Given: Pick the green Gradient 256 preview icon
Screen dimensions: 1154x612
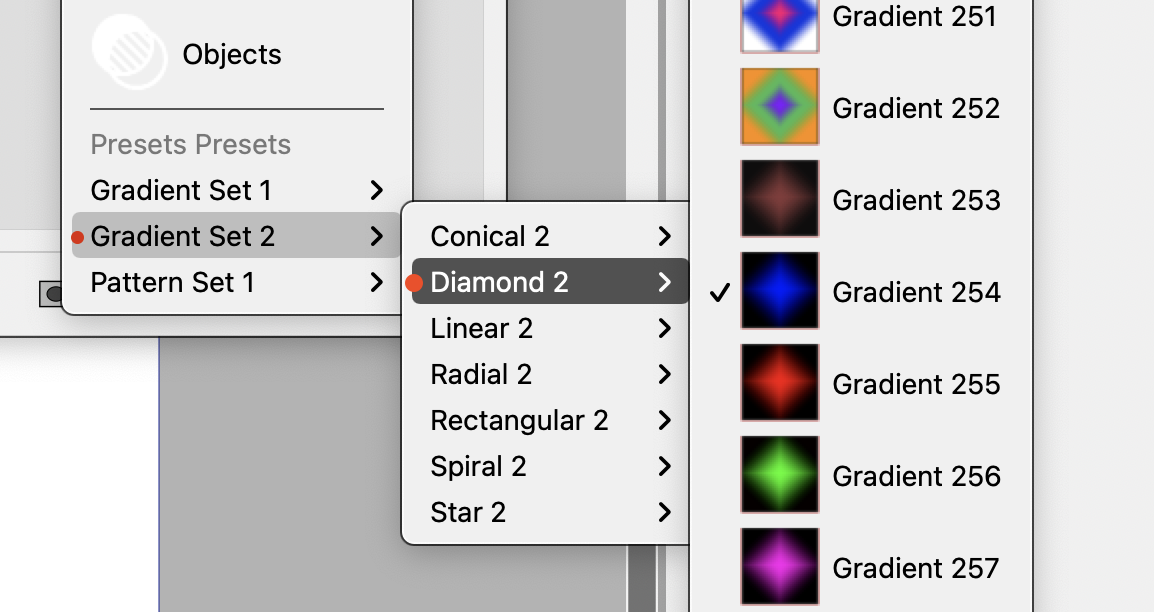Looking at the screenshot, I should (x=779, y=475).
